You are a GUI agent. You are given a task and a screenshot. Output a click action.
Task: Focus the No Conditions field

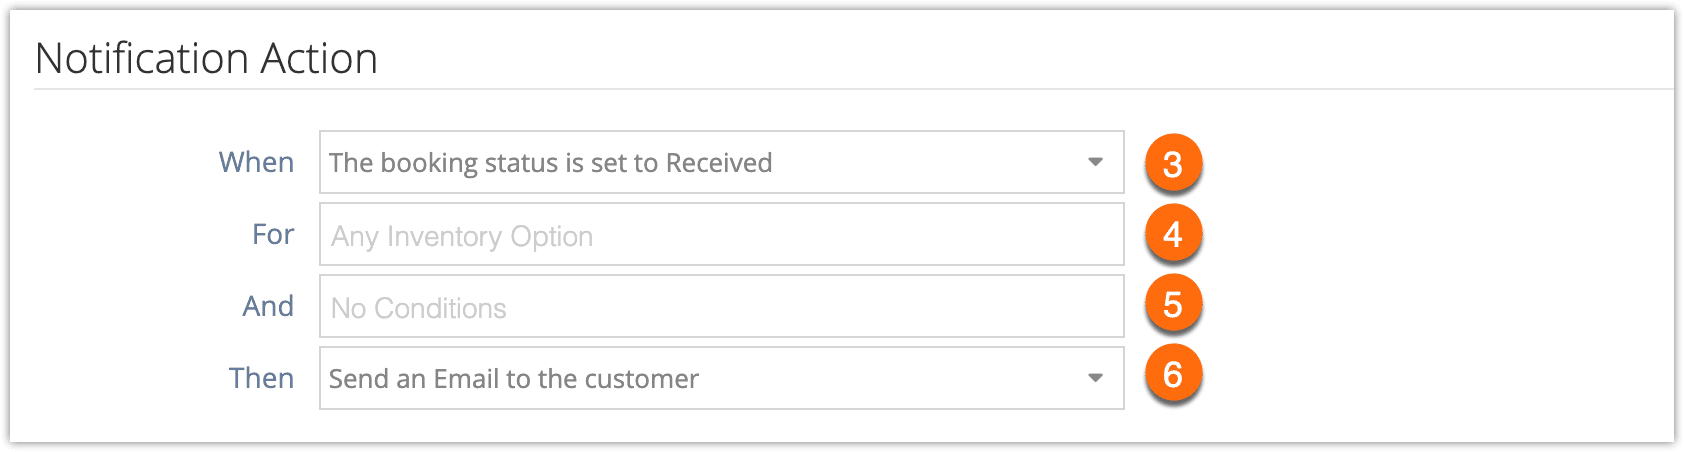pos(722,306)
